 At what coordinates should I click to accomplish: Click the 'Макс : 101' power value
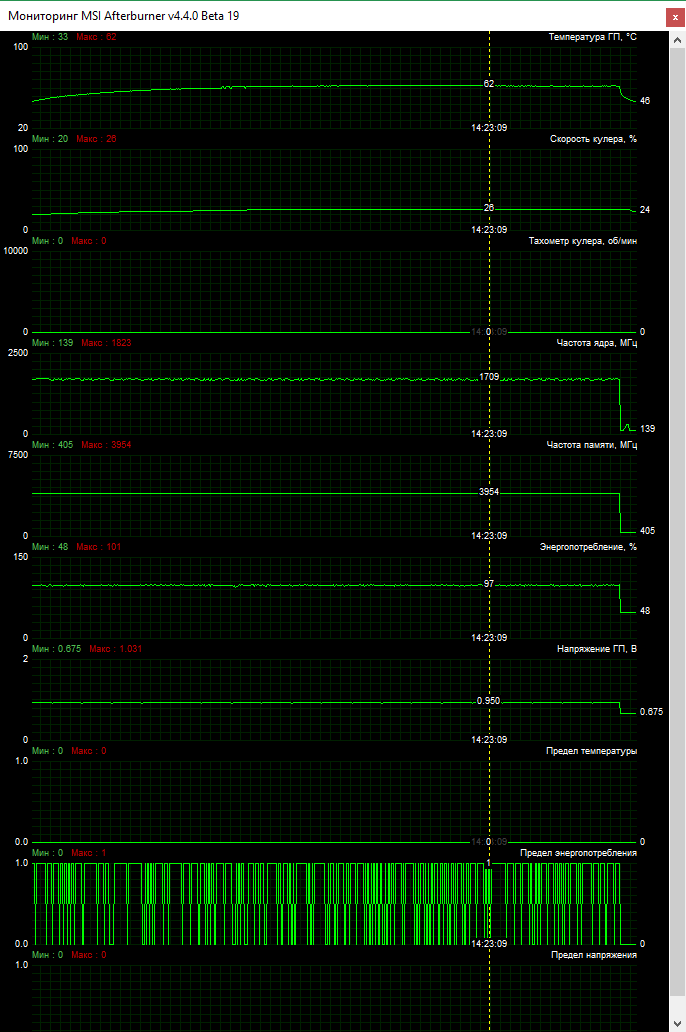click(99, 547)
